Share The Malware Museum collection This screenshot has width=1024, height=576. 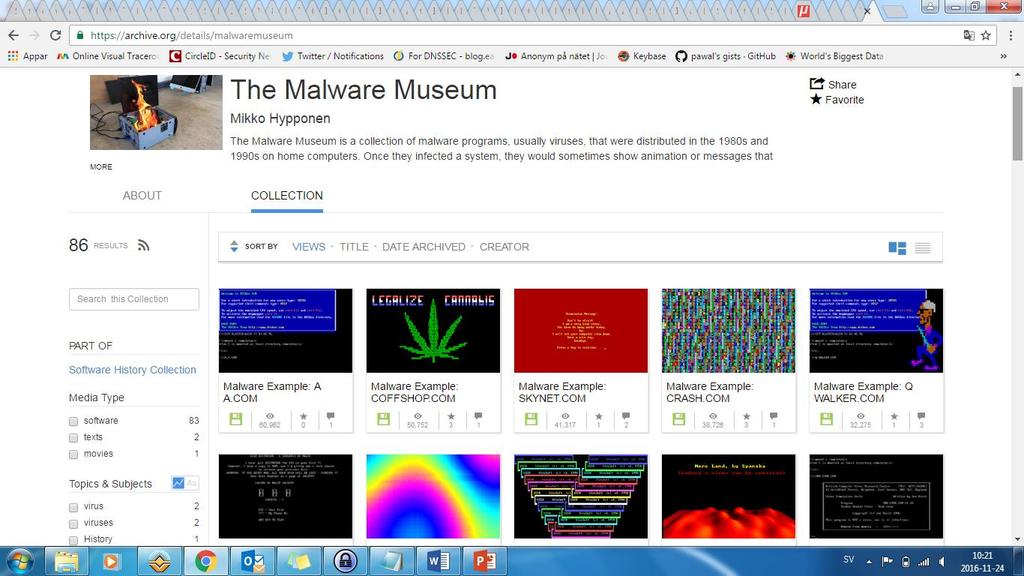point(833,84)
